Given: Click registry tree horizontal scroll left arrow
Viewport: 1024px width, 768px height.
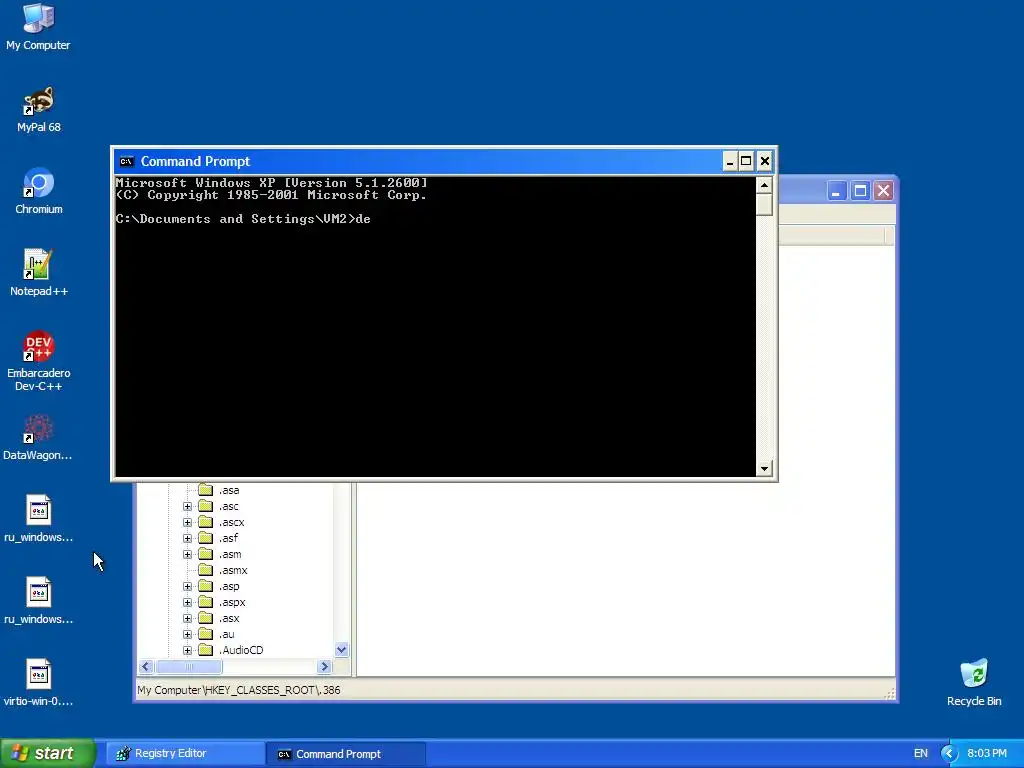Looking at the screenshot, I should coord(146,666).
